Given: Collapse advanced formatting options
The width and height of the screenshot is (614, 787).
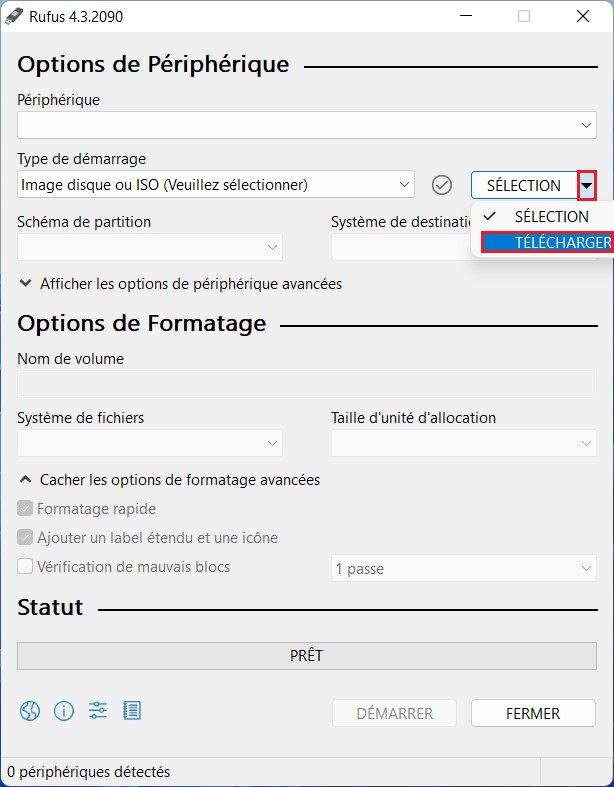Looking at the screenshot, I should (179, 480).
